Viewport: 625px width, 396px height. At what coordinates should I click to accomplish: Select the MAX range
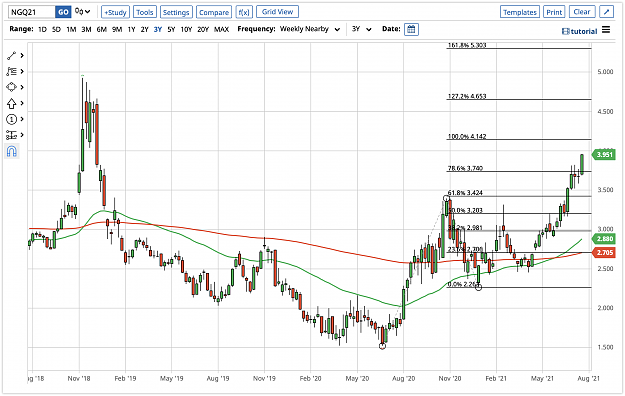pyautogui.click(x=221, y=29)
